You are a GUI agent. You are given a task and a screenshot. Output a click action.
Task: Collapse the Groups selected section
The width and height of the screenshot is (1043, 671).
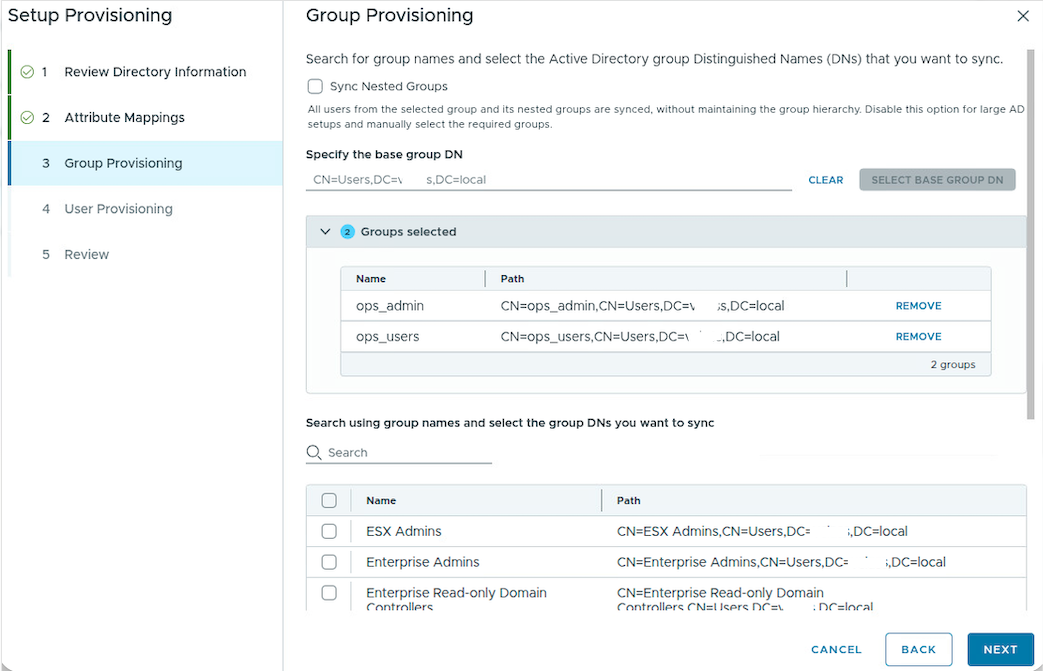point(324,231)
